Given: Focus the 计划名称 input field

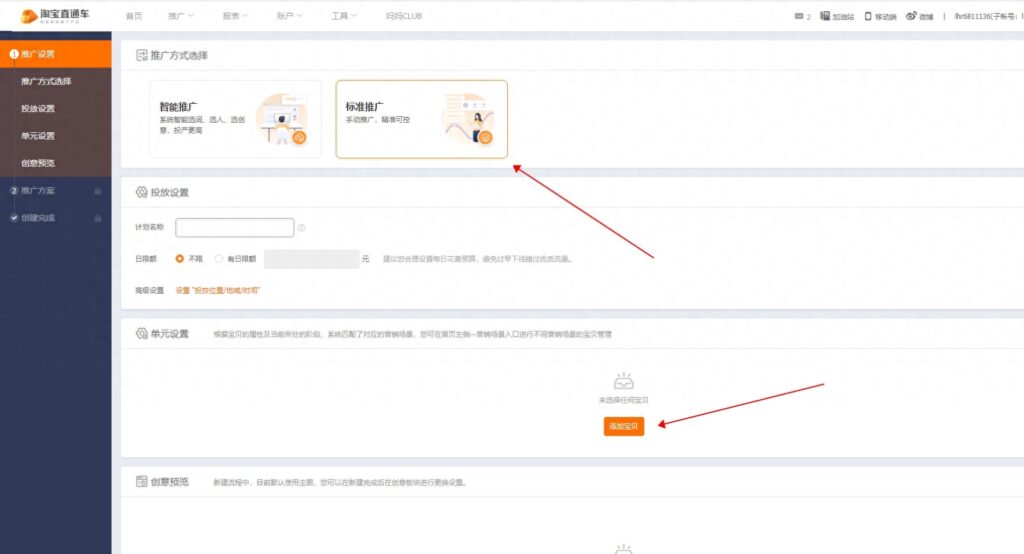Looking at the screenshot, I should pyautogui.click(x=234, y=227).
